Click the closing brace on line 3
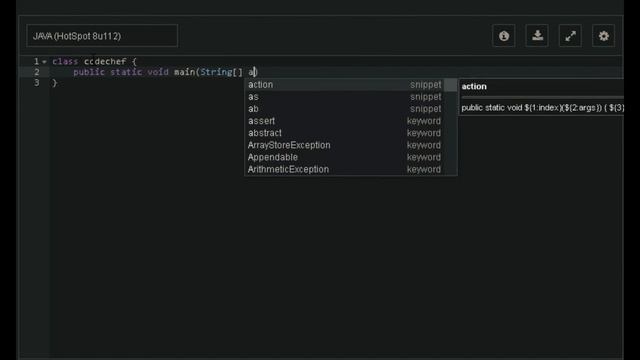 tap(55, 83)
